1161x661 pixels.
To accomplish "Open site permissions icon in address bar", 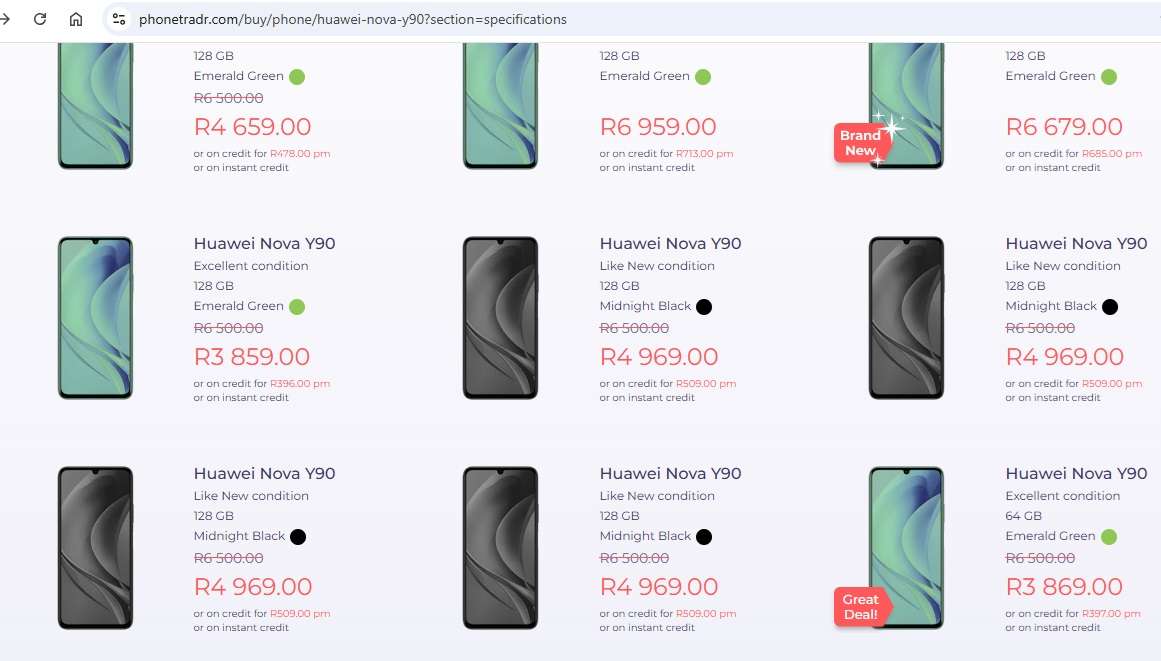I will point(120,18).
